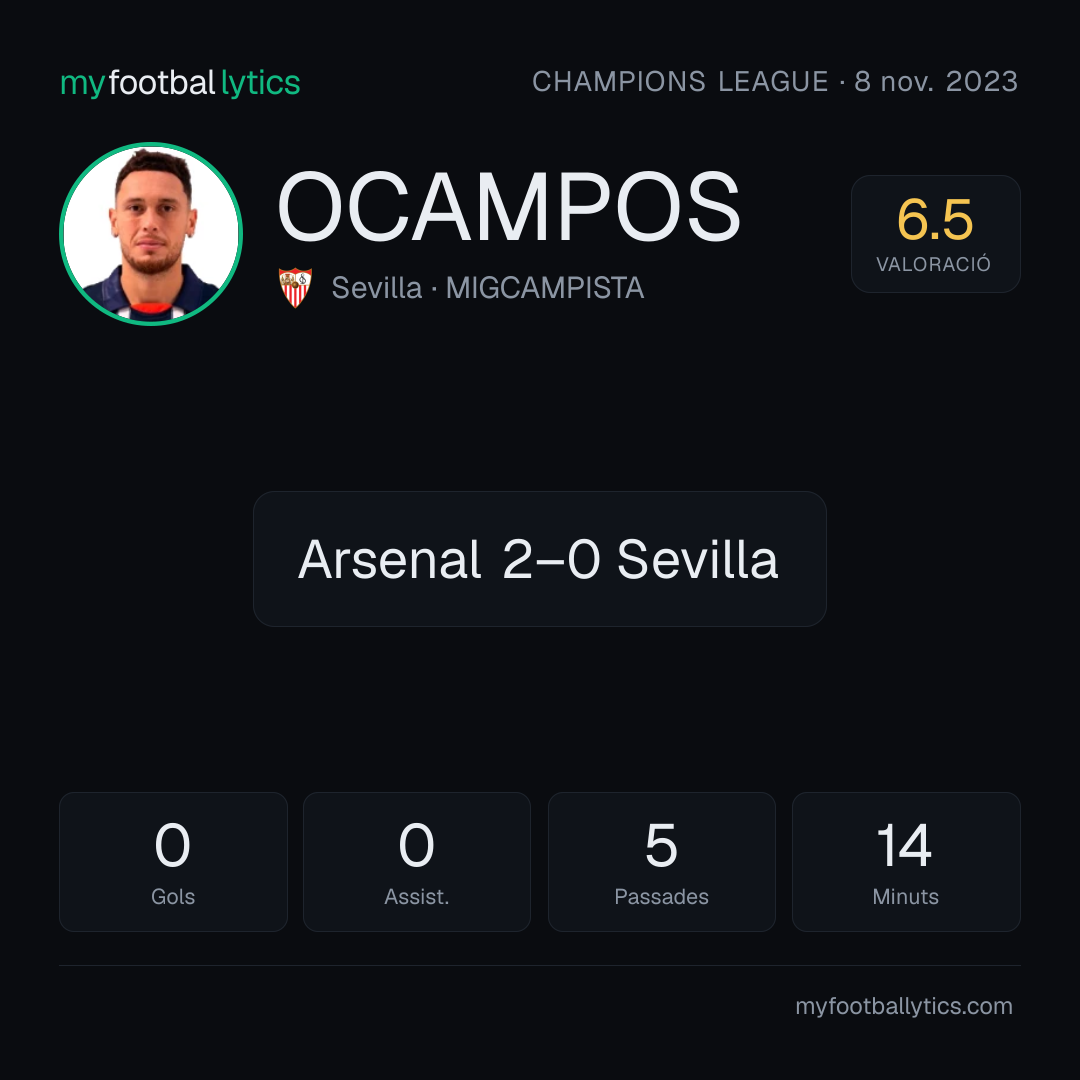Select the Minuts stat card
The image size is (1080, 1080).
point(906,862)
